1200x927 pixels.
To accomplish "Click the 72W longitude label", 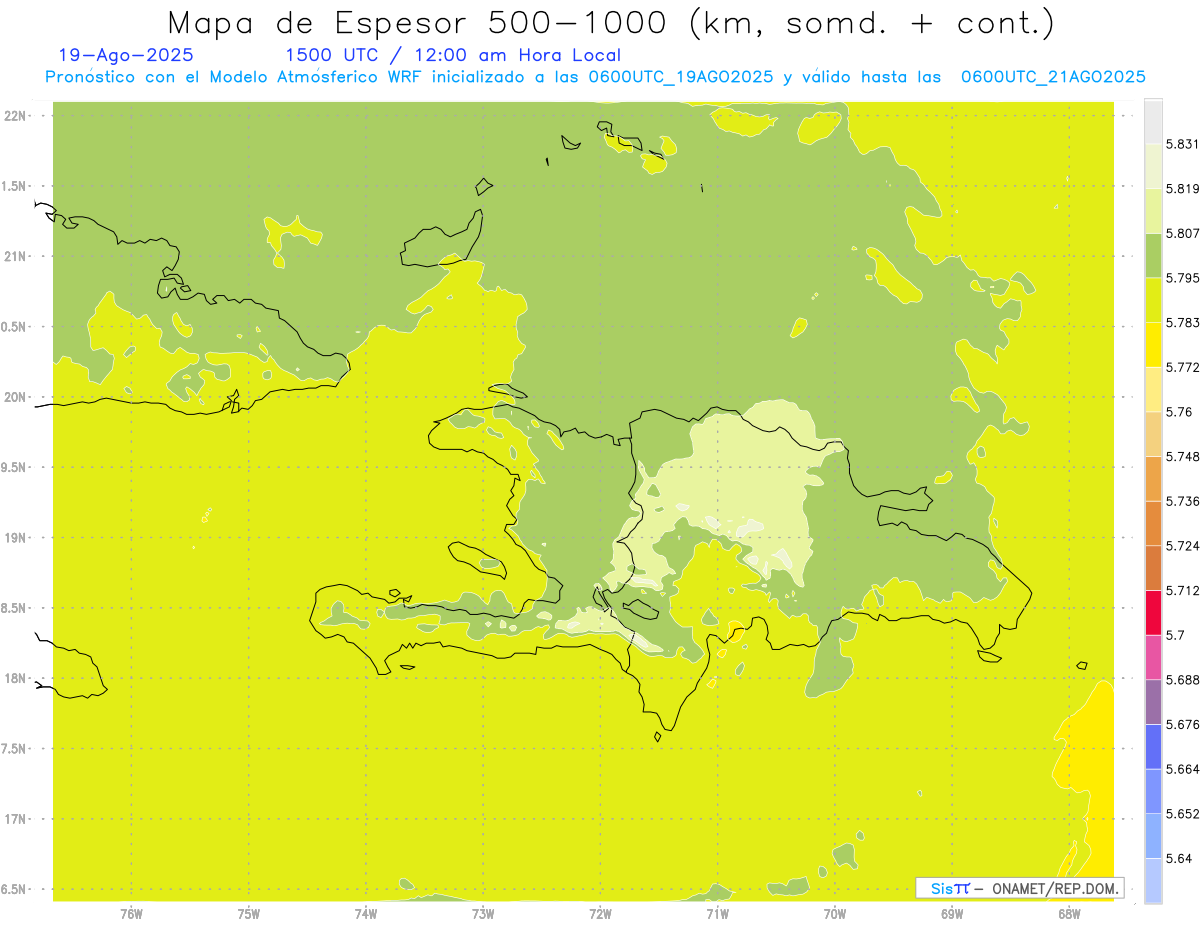I will [600, 913].
